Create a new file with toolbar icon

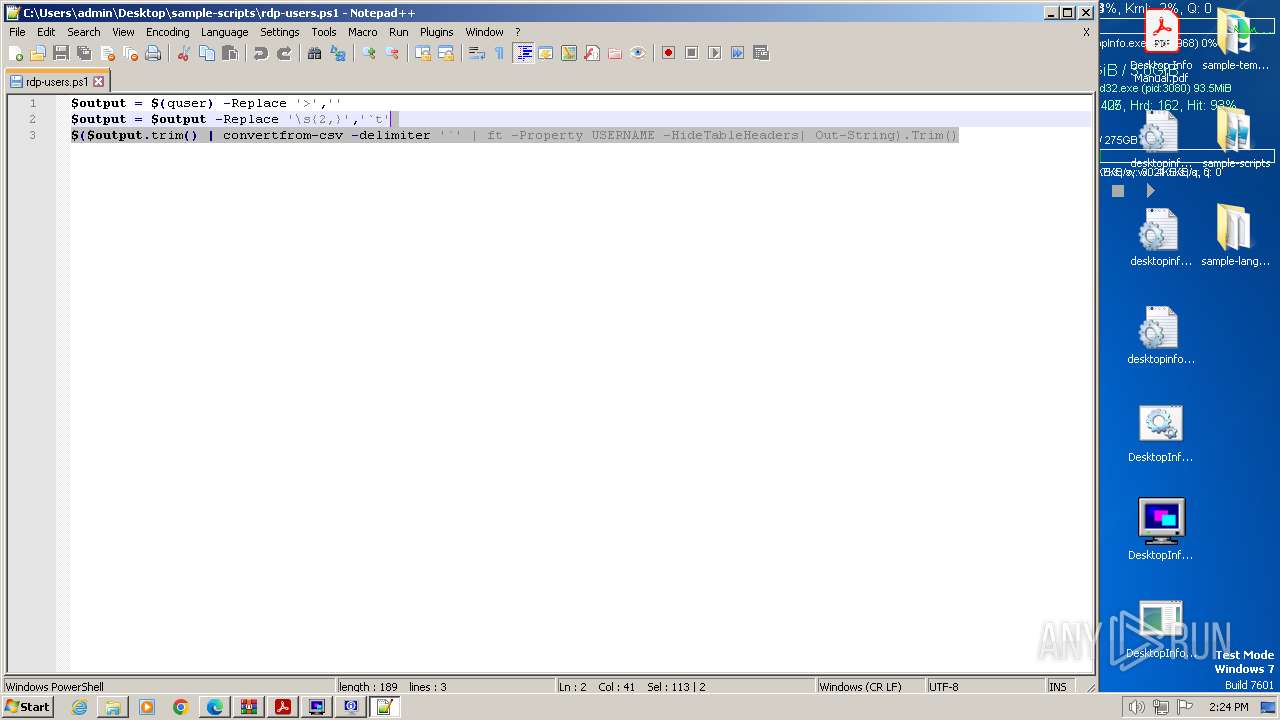pyautogui.click(x=16, y=53)
